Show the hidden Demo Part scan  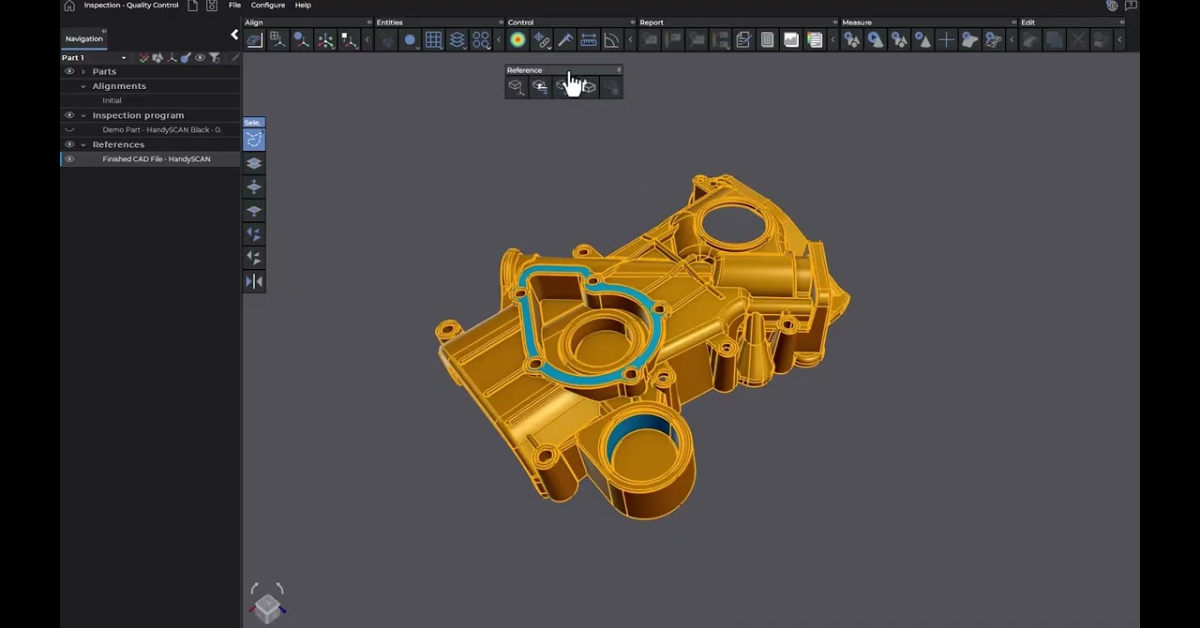(69, 130)
